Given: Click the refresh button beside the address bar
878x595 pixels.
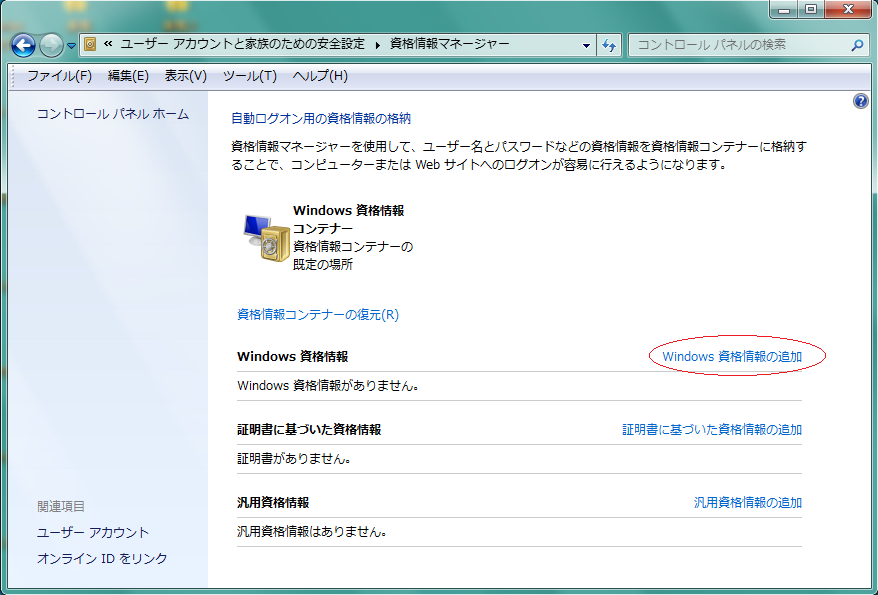Looking at the screenshot, I should tap(609, 45).
